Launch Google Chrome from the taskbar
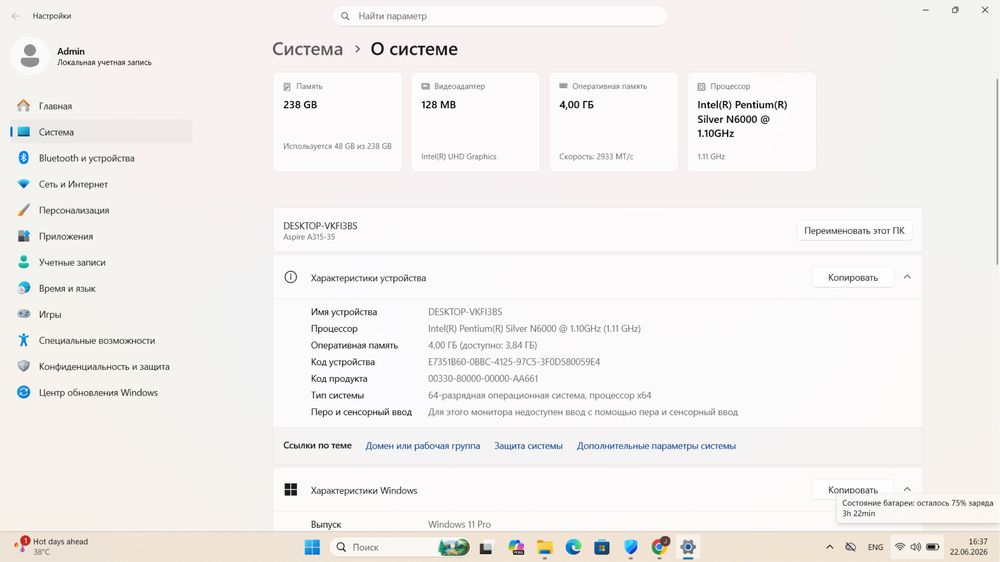 (x=659, y=547)
